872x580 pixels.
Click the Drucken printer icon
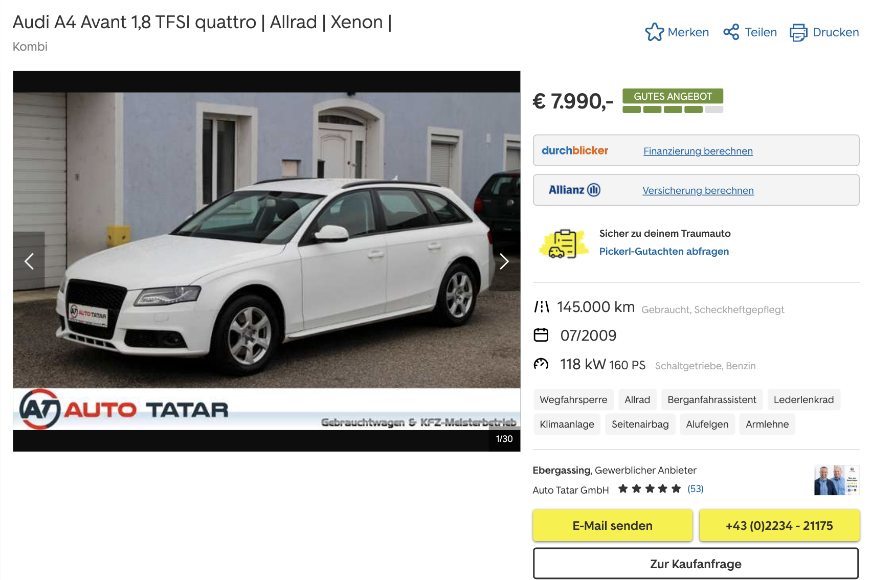799,33
